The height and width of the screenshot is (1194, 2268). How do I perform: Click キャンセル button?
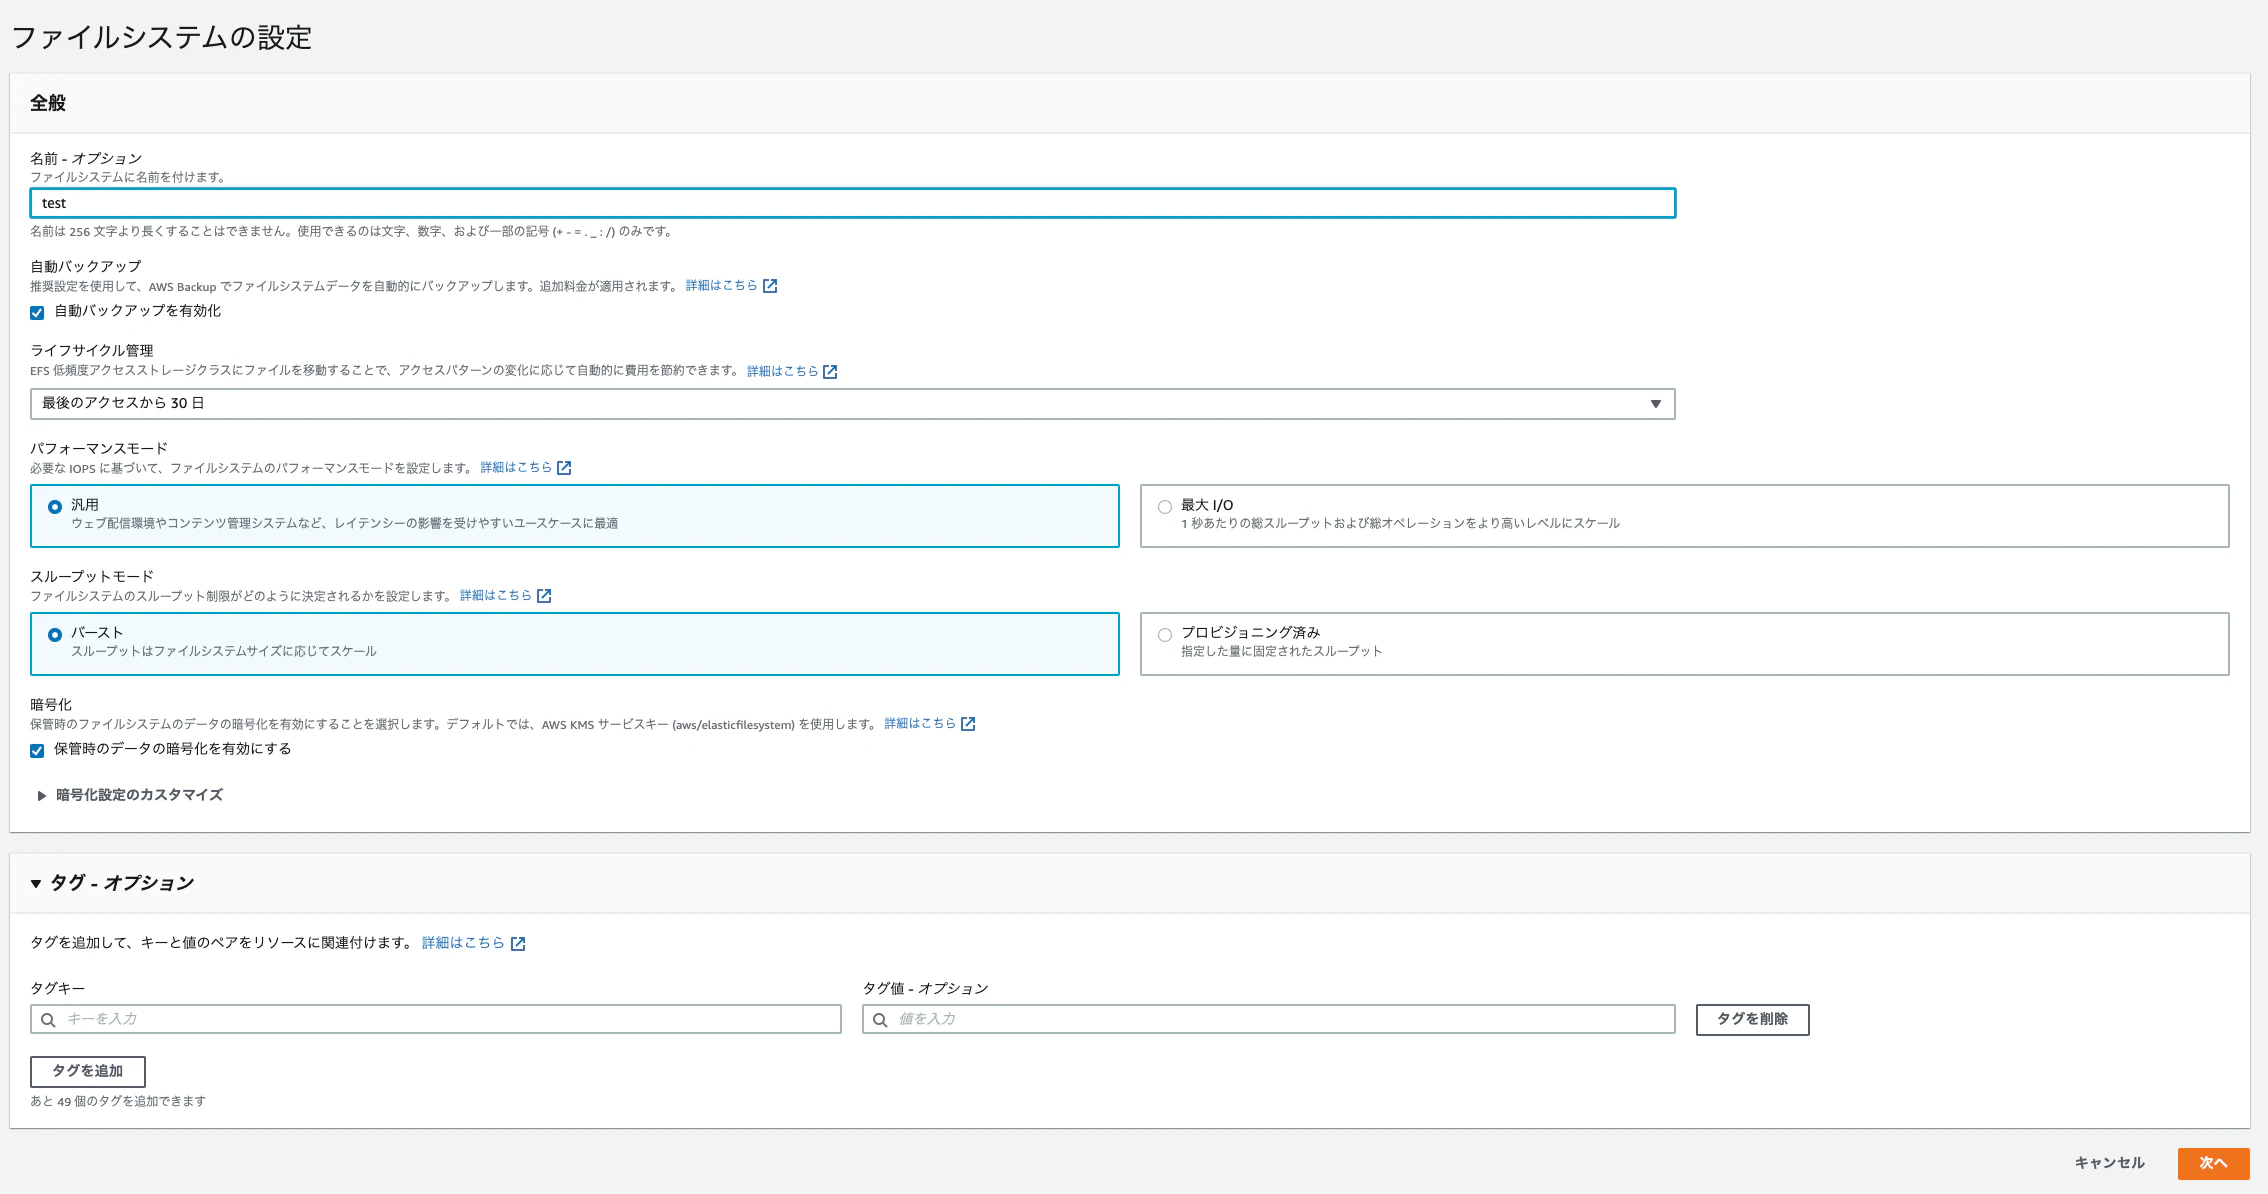click(x=2109, y=1163)
